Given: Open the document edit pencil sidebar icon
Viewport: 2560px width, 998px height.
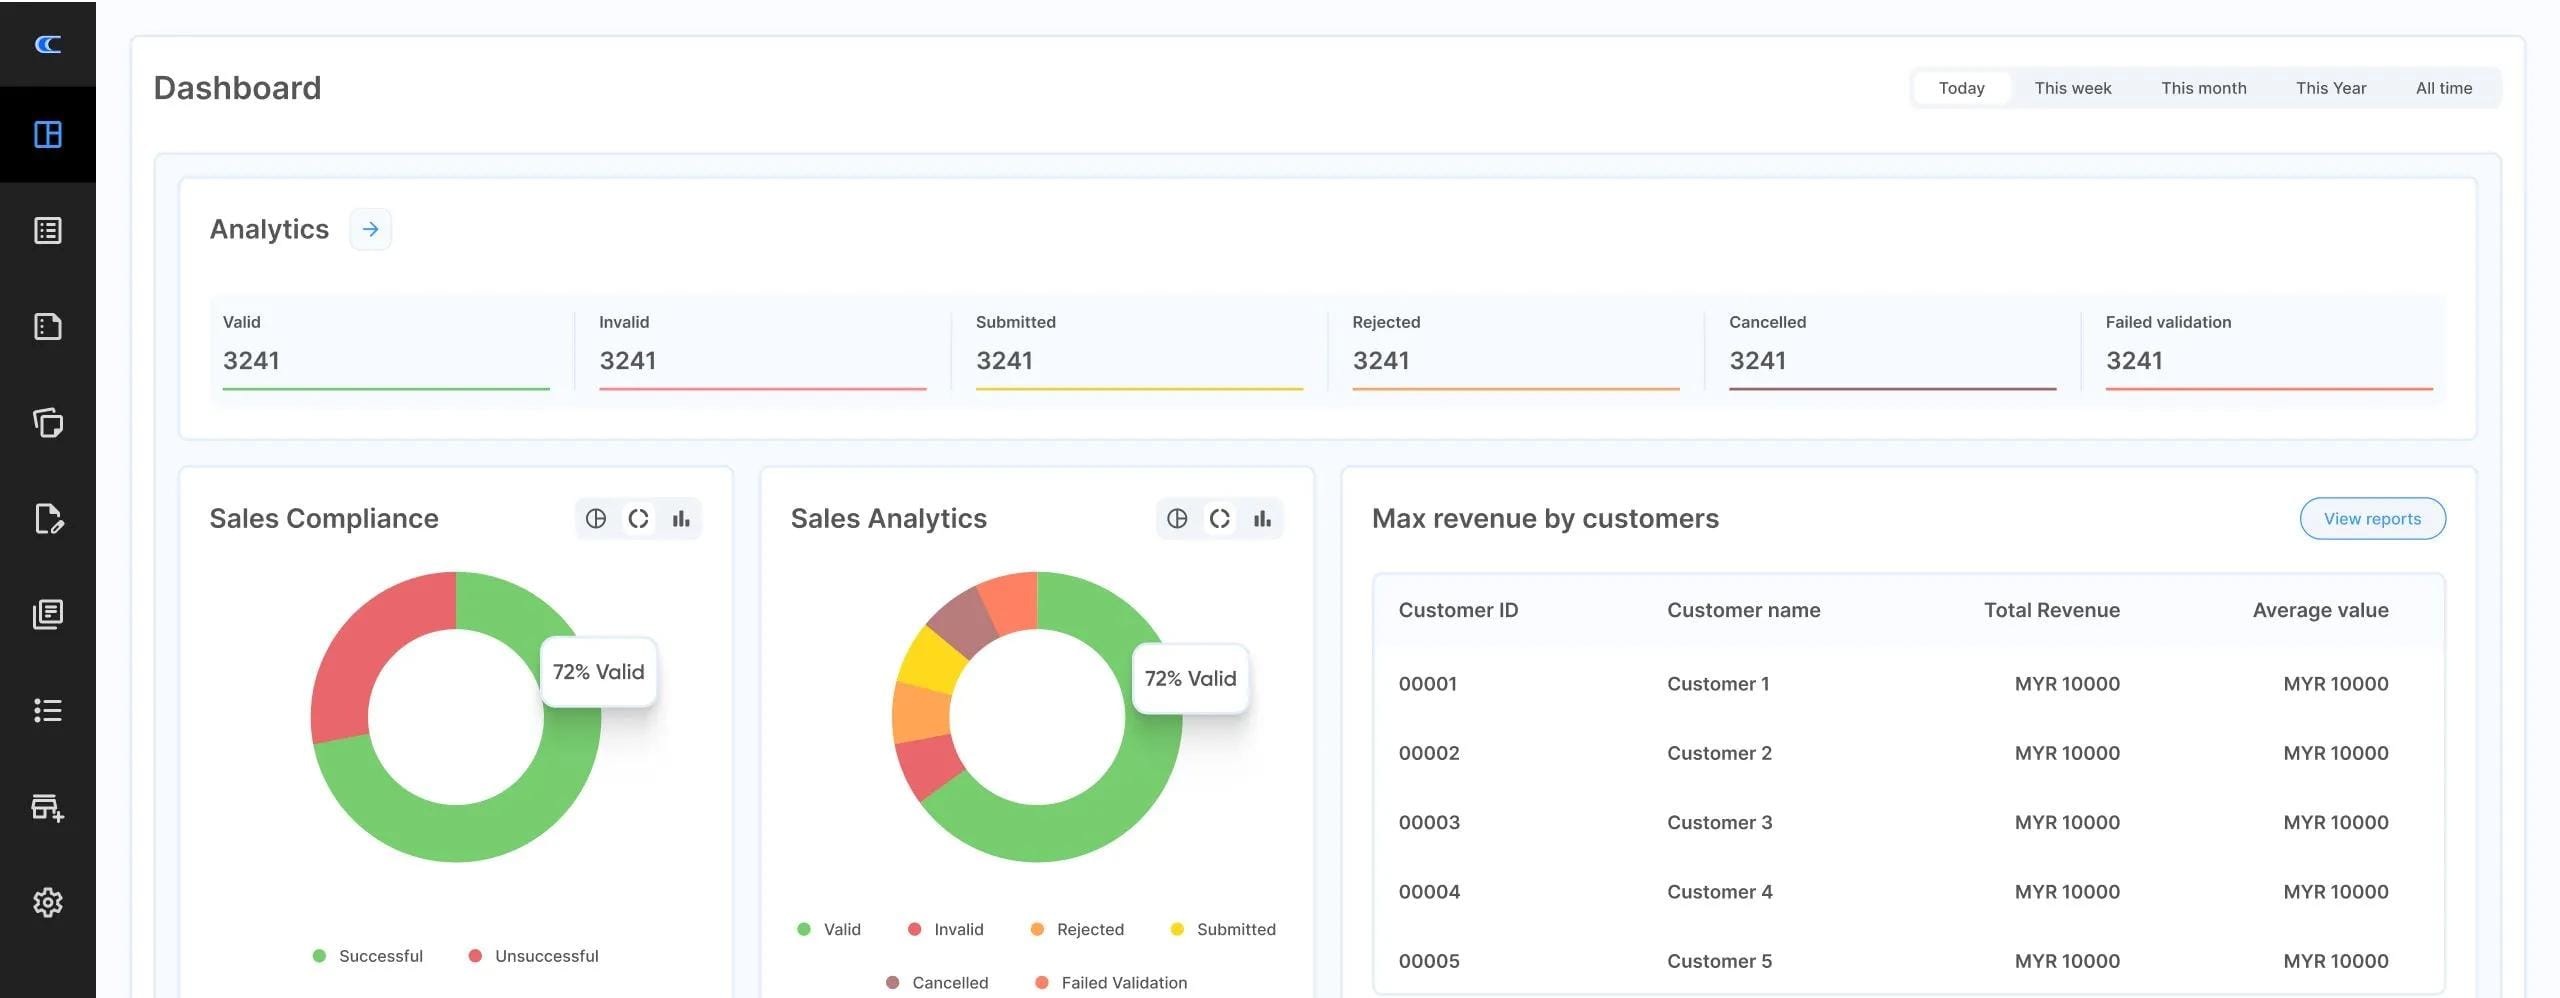Looking at the screenshot, I should pyautogui.click(x=47, y=519).
